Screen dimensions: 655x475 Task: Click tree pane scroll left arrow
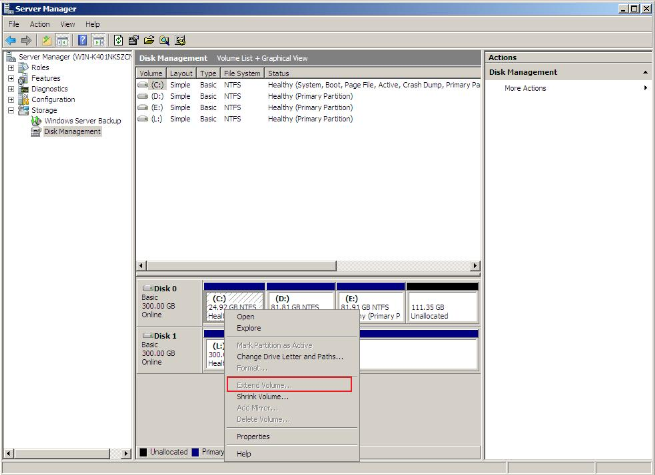[x=9, y=453]
